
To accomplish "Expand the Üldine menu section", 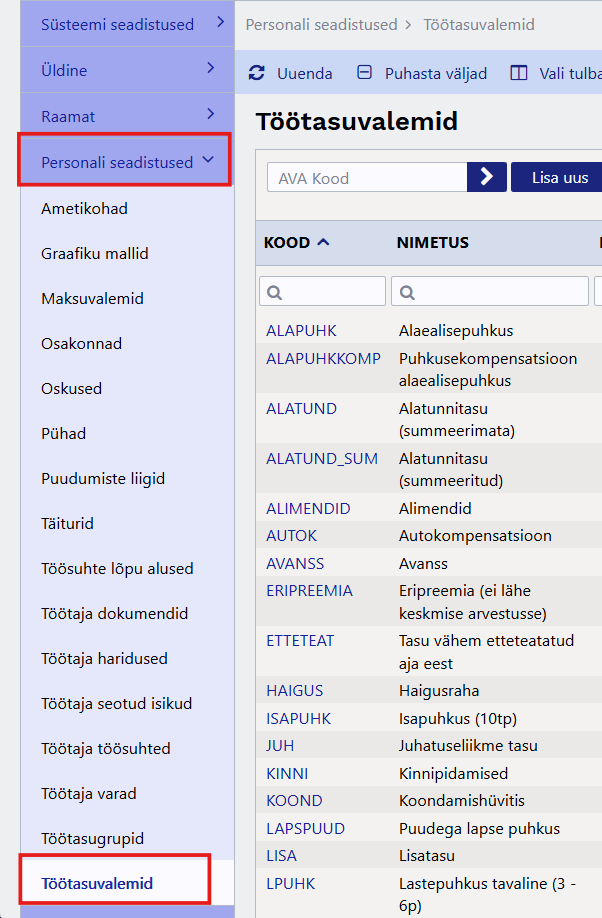I will tap(210, 69).
